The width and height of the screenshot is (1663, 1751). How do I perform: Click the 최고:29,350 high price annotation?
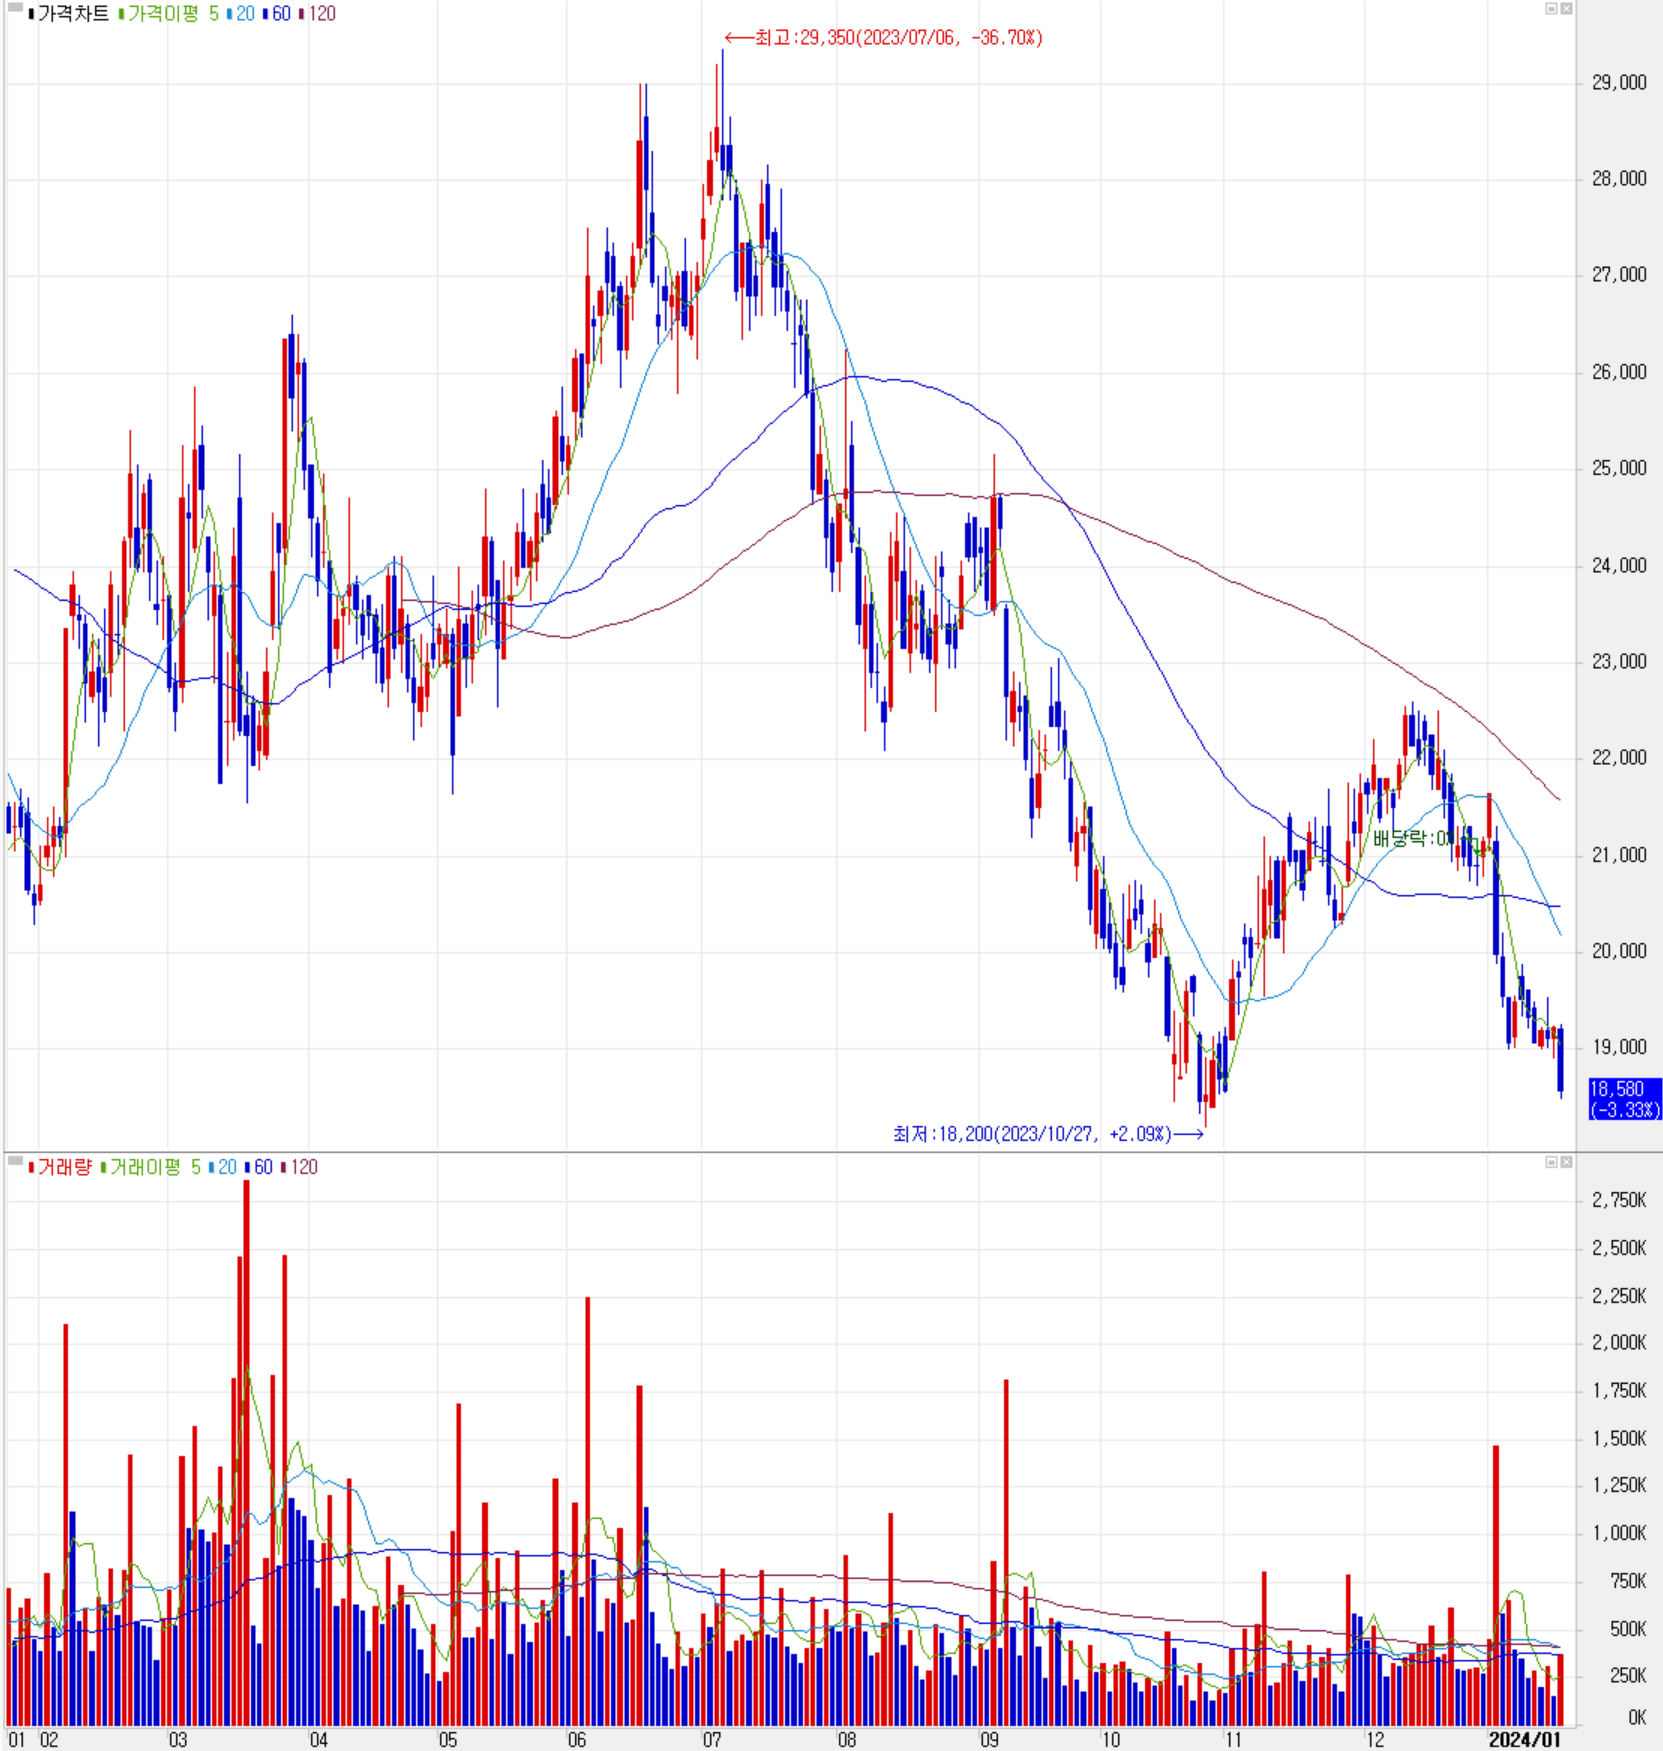click(884, 38)
